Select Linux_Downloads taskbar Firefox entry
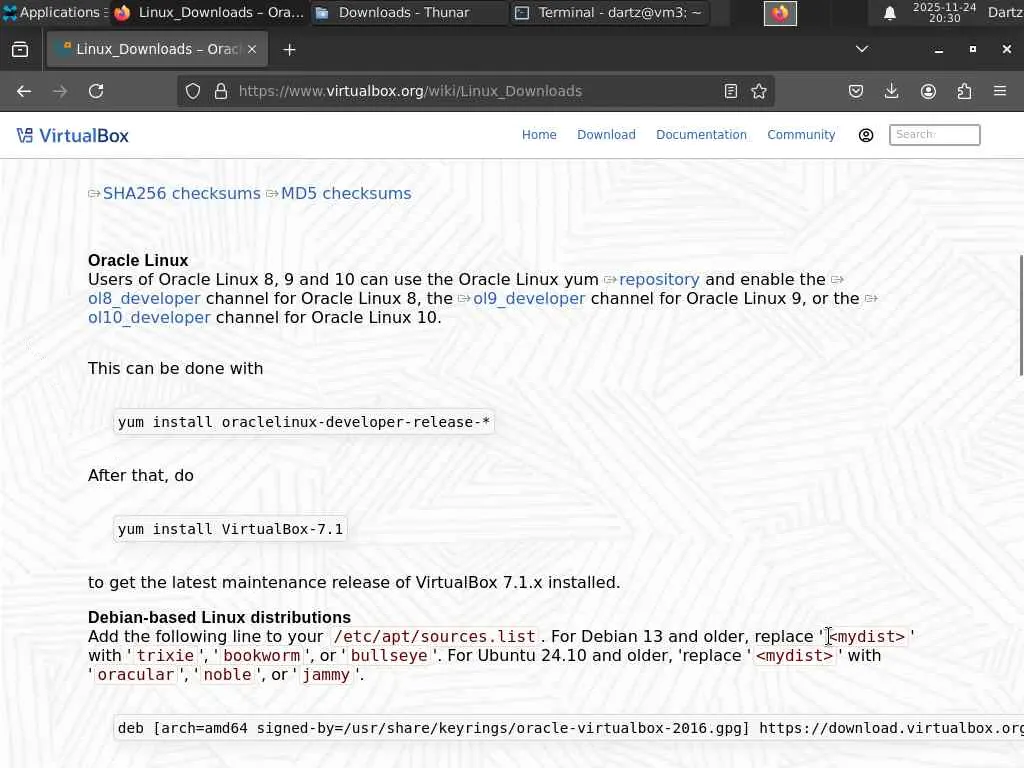This screenshot has width=1024, height=768. pos(208,12)
